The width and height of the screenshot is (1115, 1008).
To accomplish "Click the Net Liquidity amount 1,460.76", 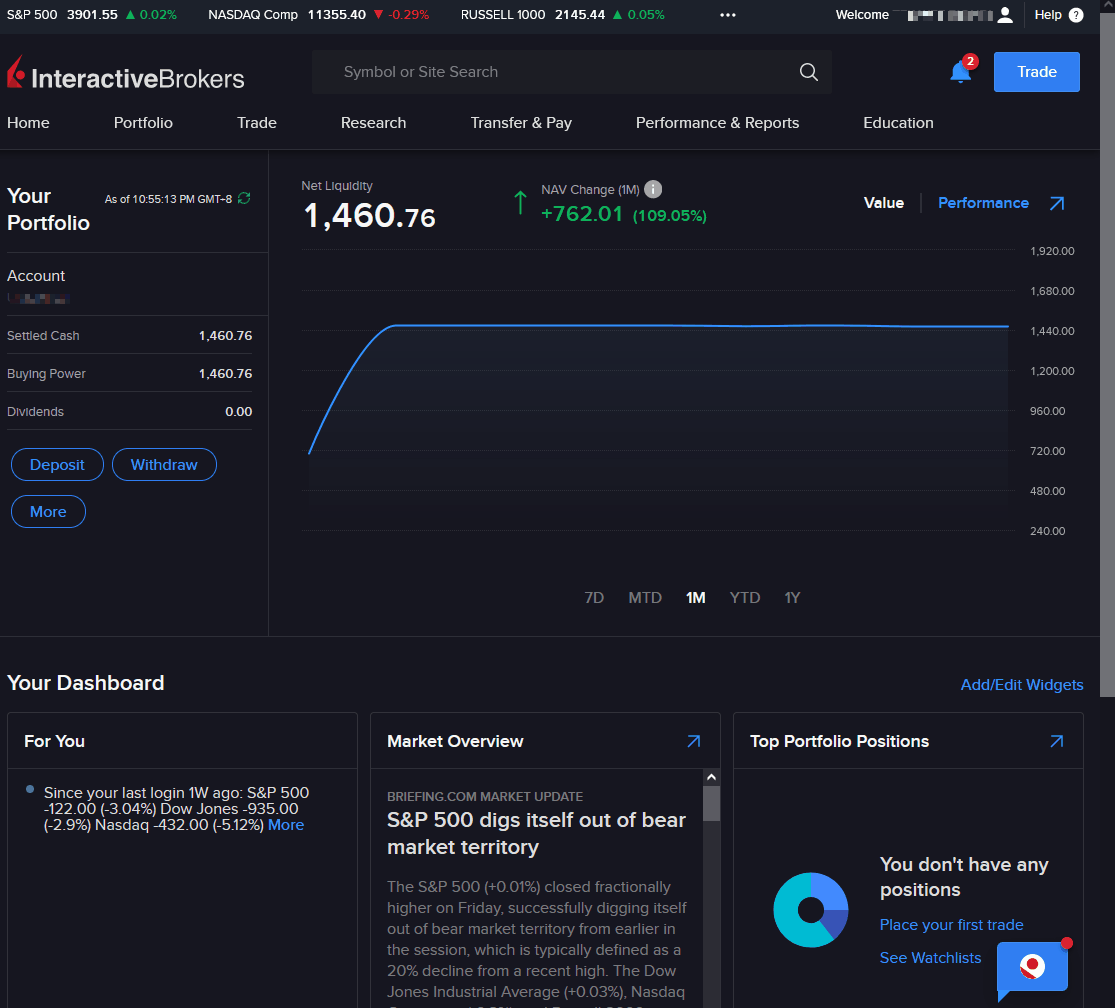I will pos(370,216).
